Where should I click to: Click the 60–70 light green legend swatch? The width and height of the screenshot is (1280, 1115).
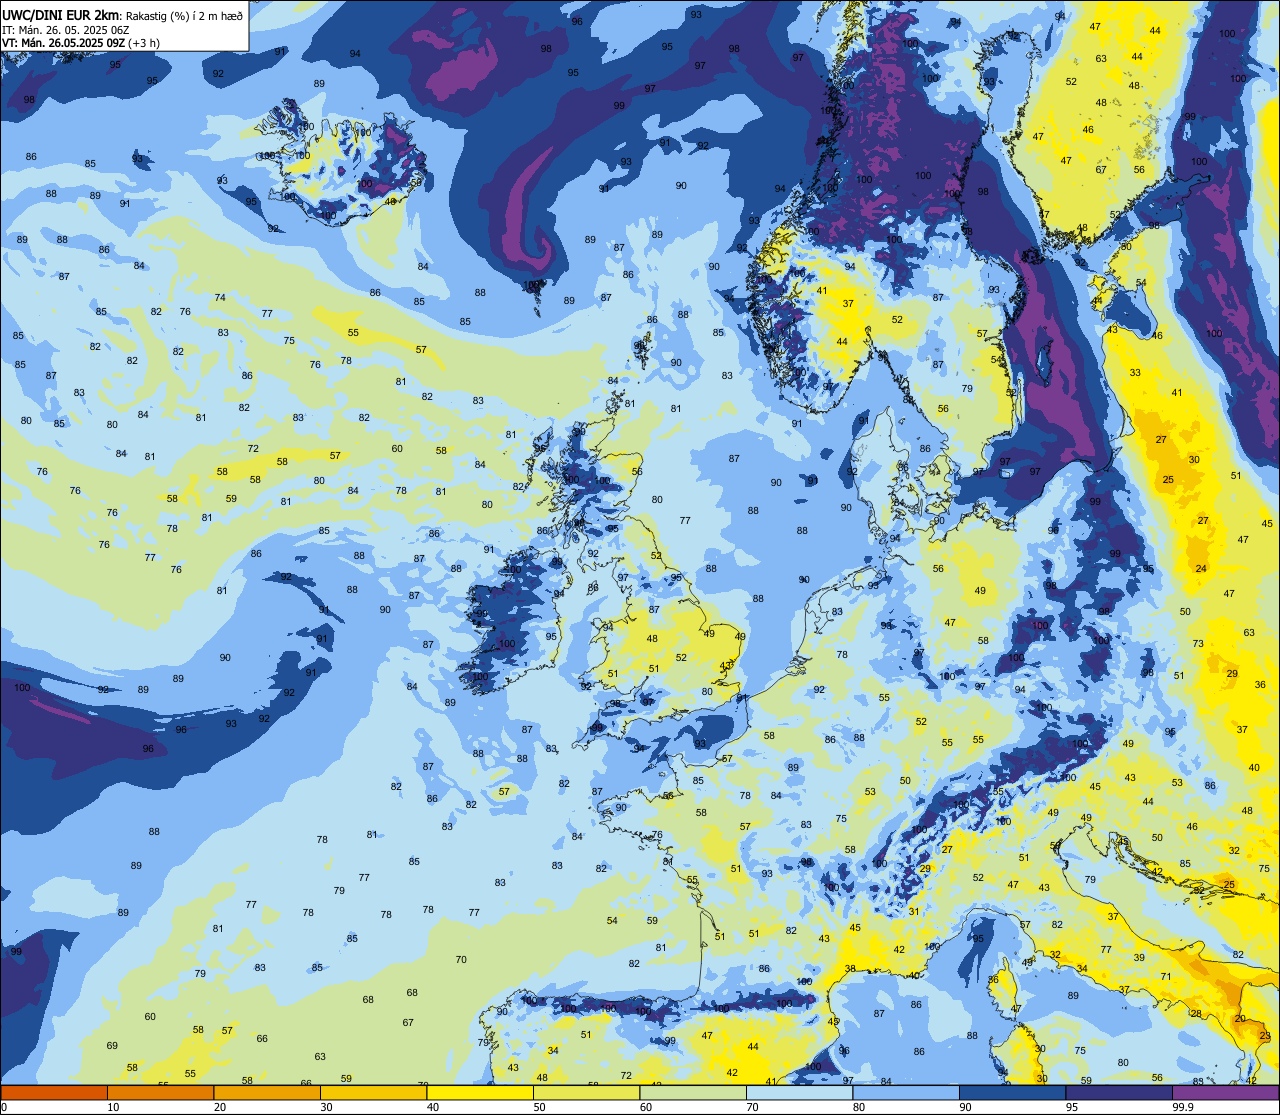coord(693,1093)
